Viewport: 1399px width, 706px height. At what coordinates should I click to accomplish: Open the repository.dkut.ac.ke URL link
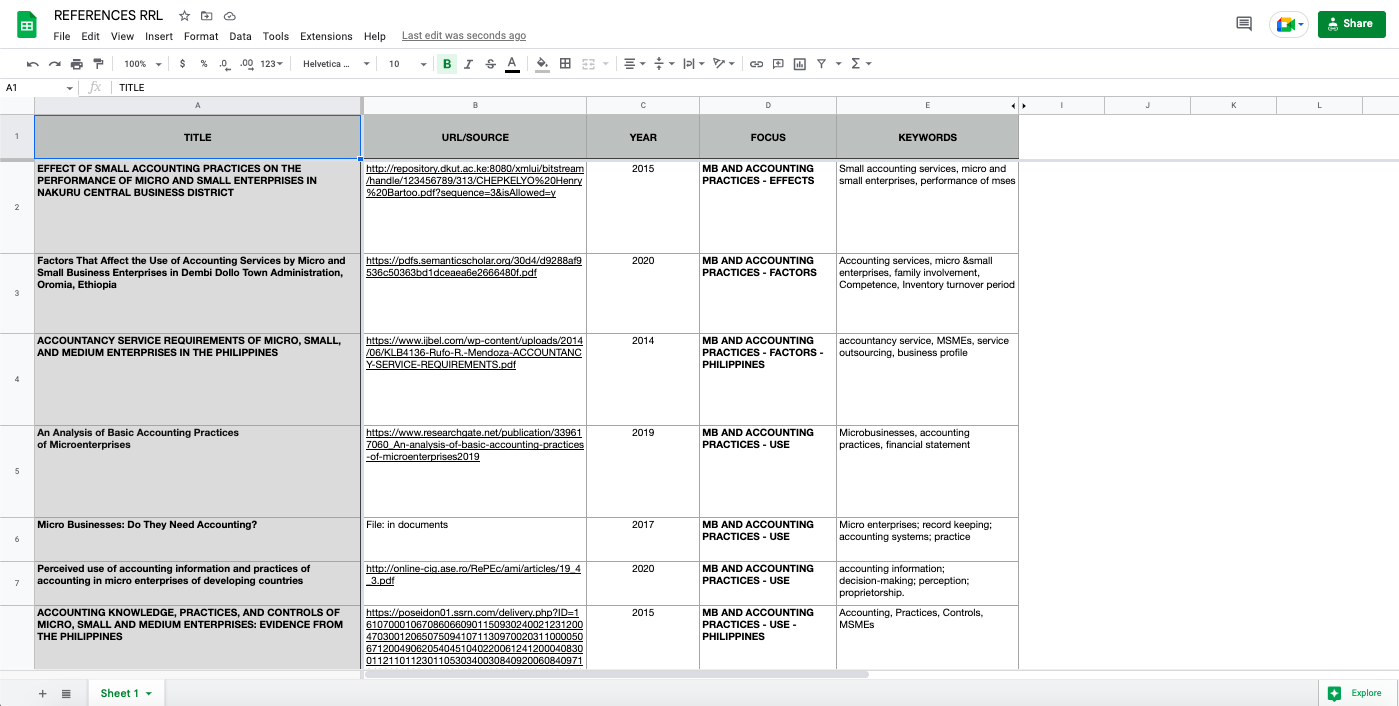475,181
